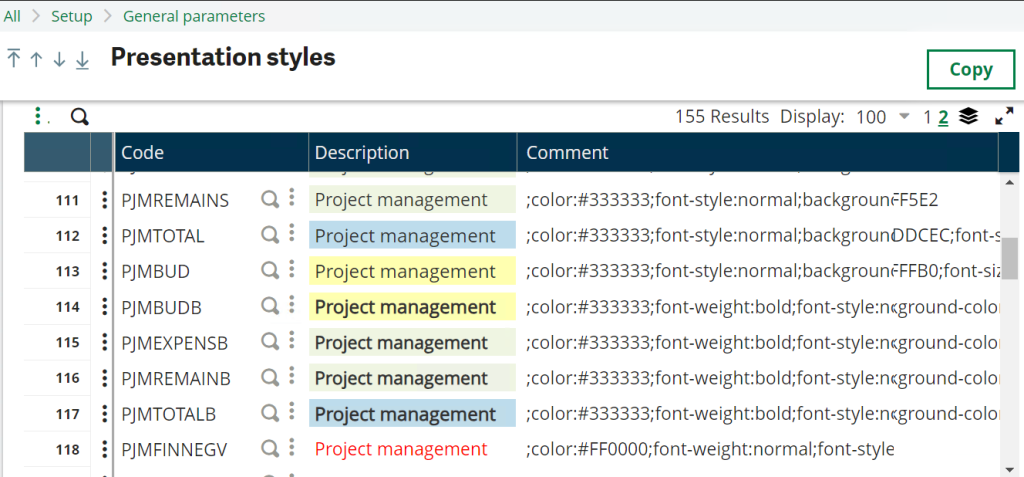Go to the previous record arrow
1024x477 pixels.
click(x=36, y=59)
